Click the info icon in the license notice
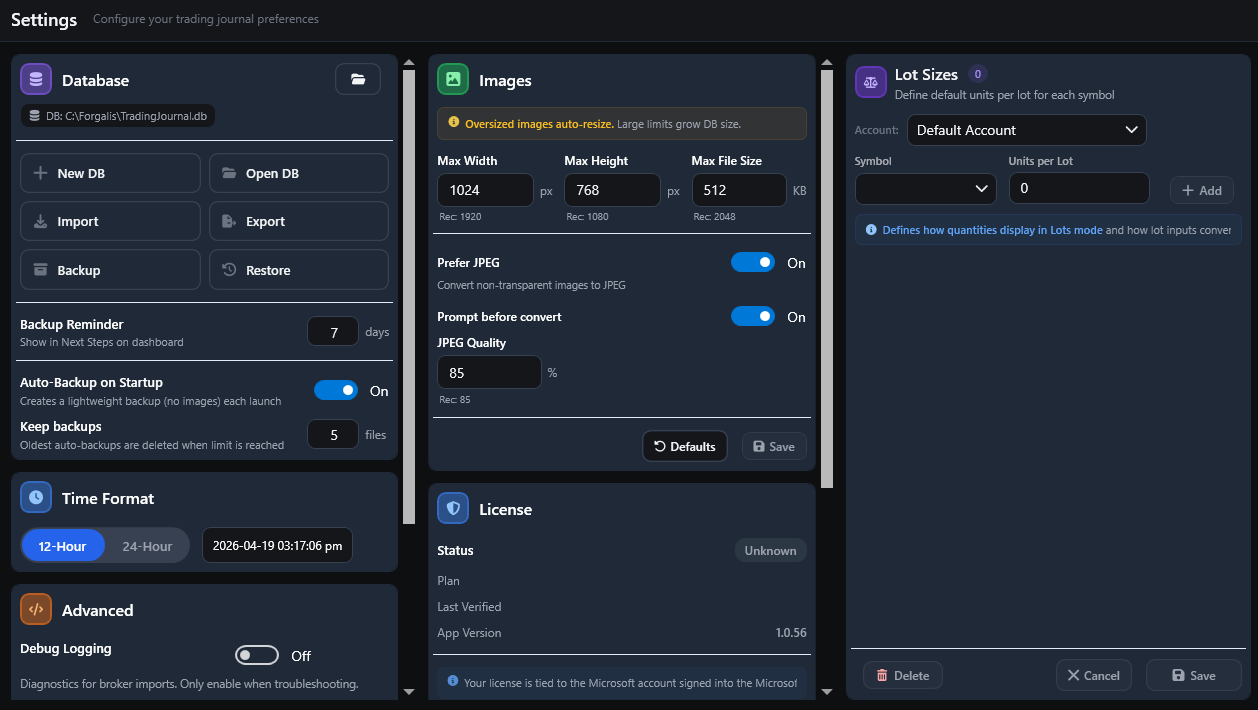Viewport: 1258px width, 710px height. (x=453, y=681)
